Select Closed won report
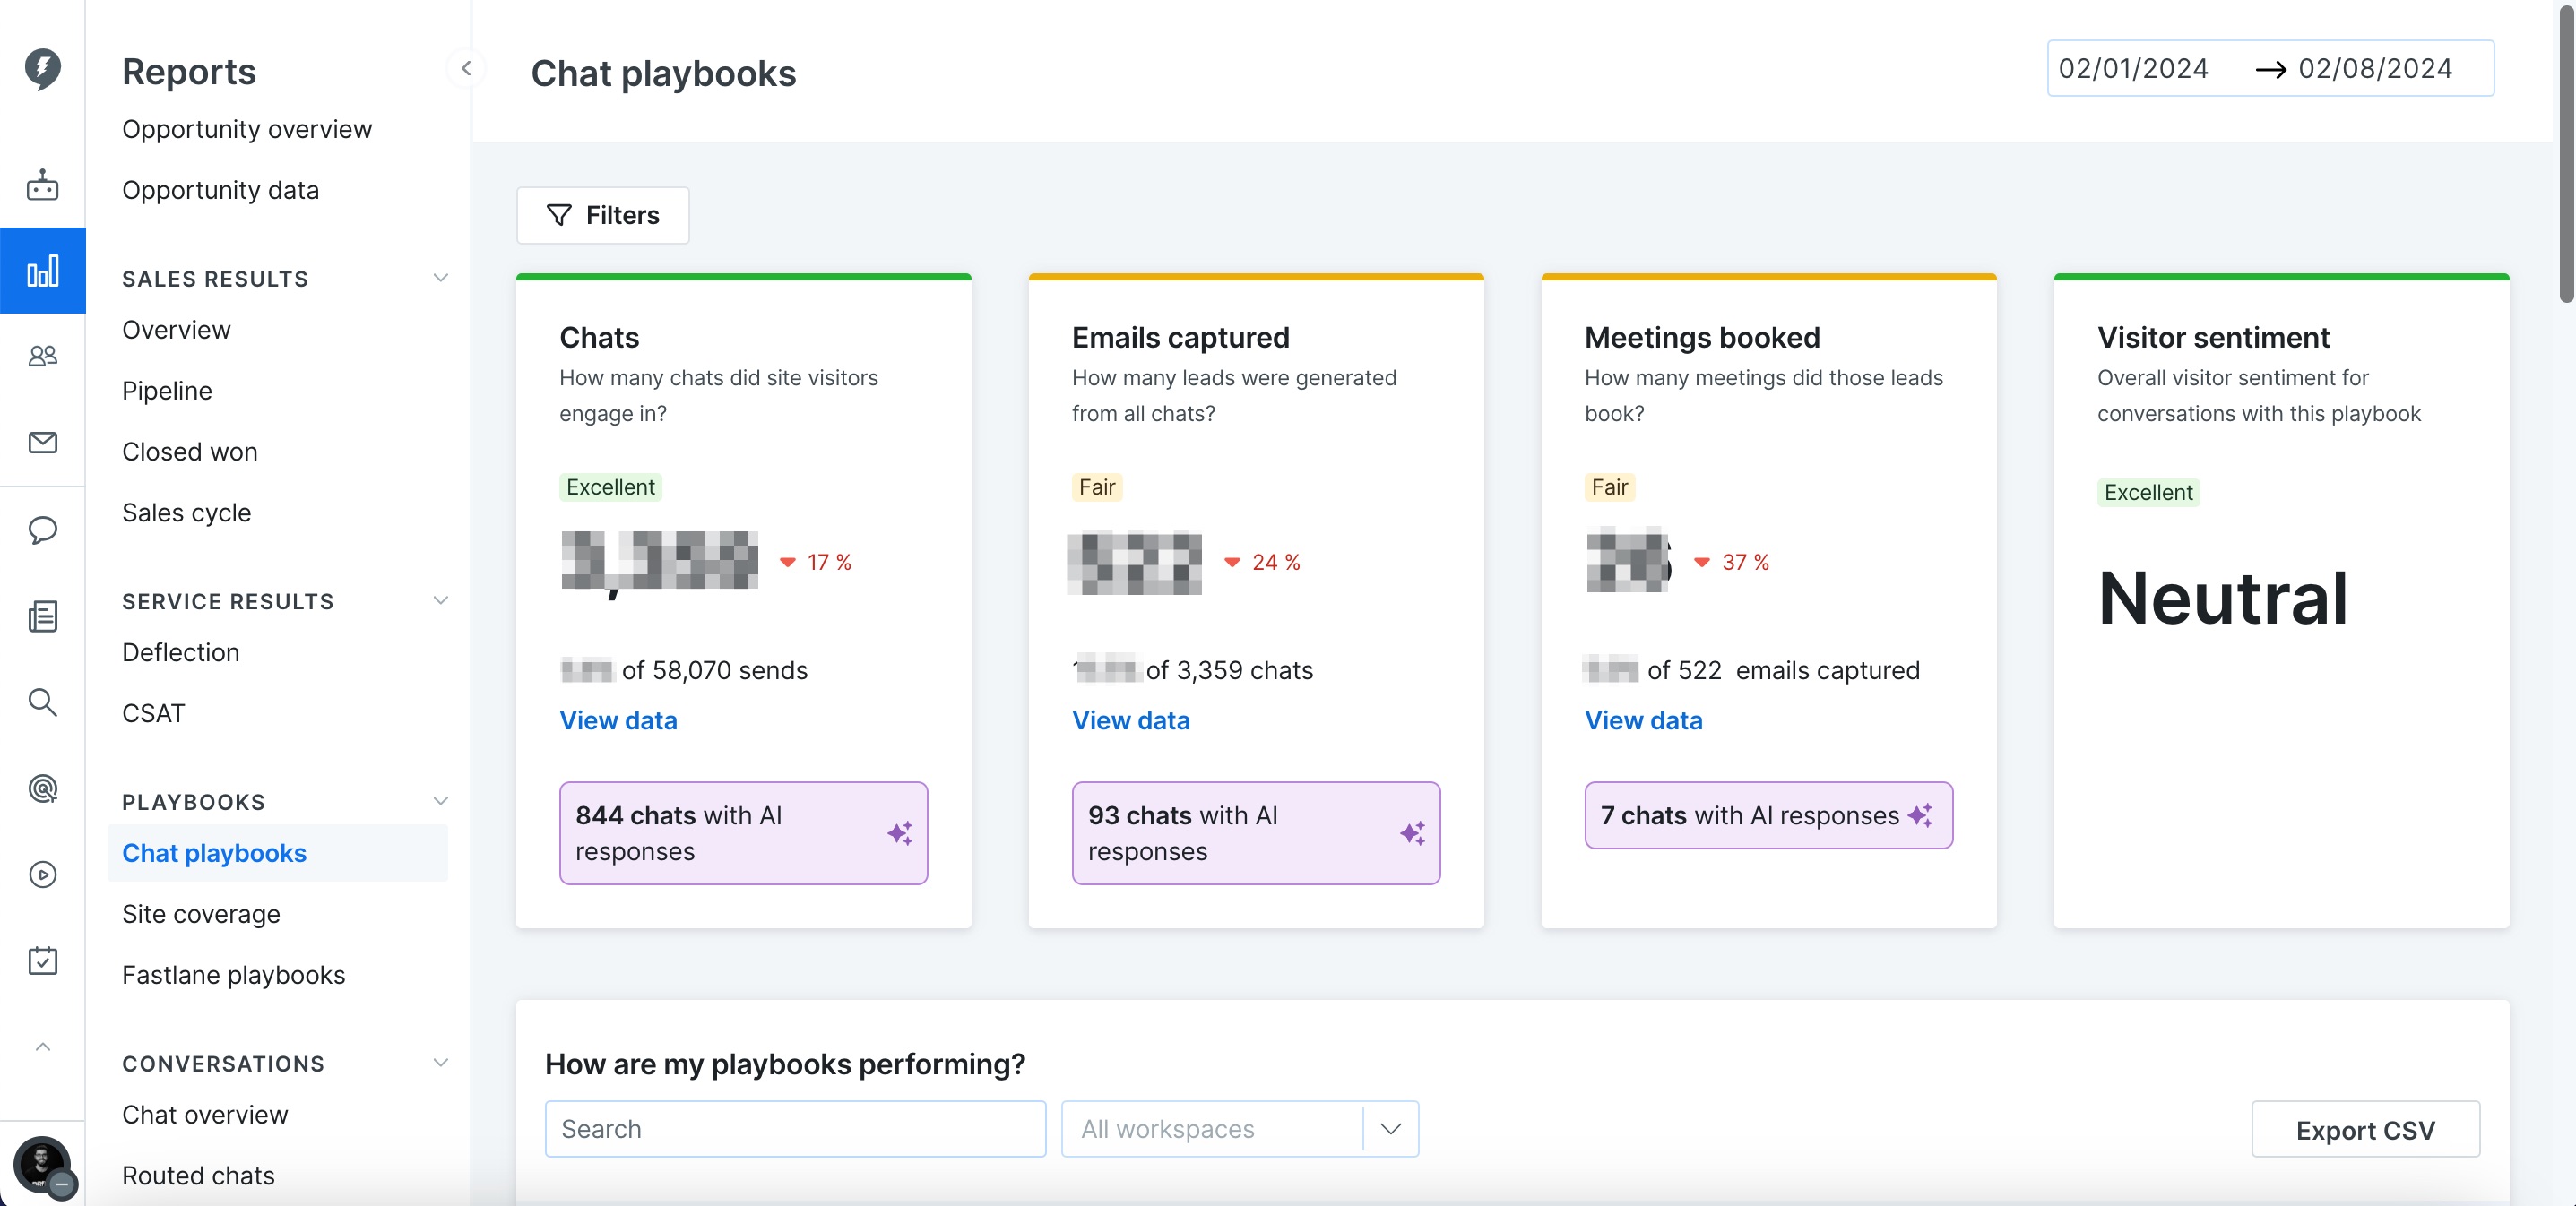The height and width of the screenshot is (1206, 2576). tap(190, 452)
